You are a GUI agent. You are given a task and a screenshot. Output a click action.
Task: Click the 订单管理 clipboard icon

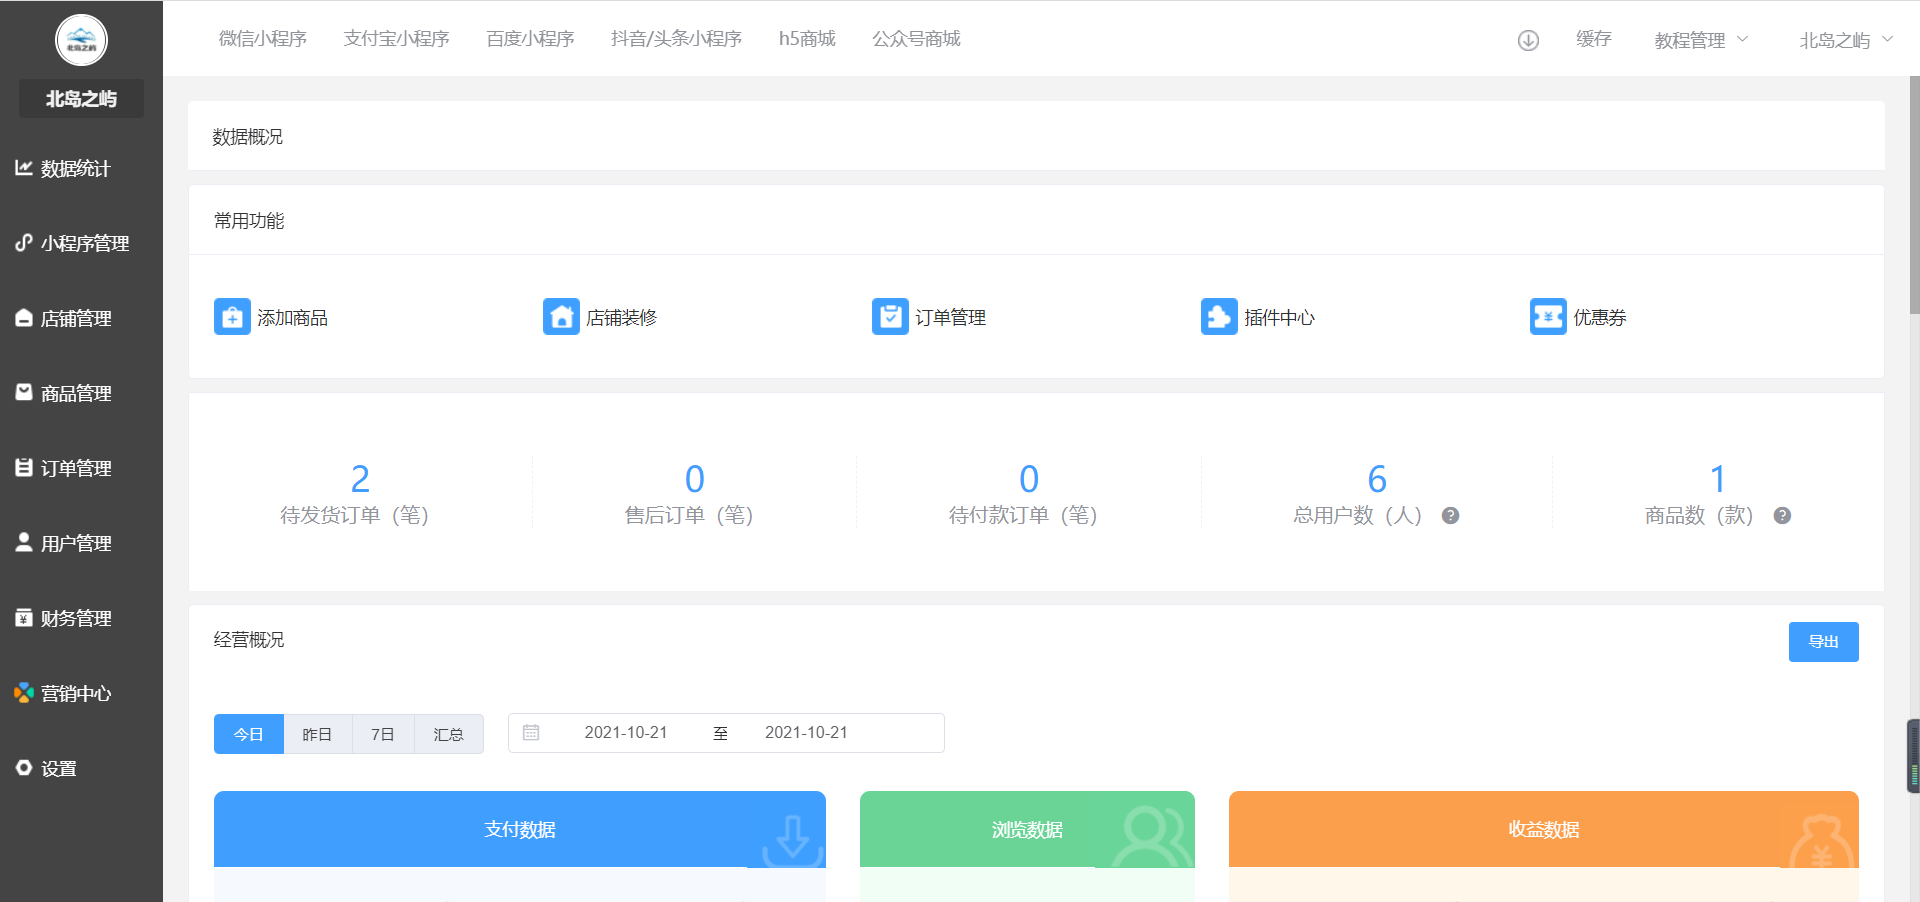tap(889, 316)
